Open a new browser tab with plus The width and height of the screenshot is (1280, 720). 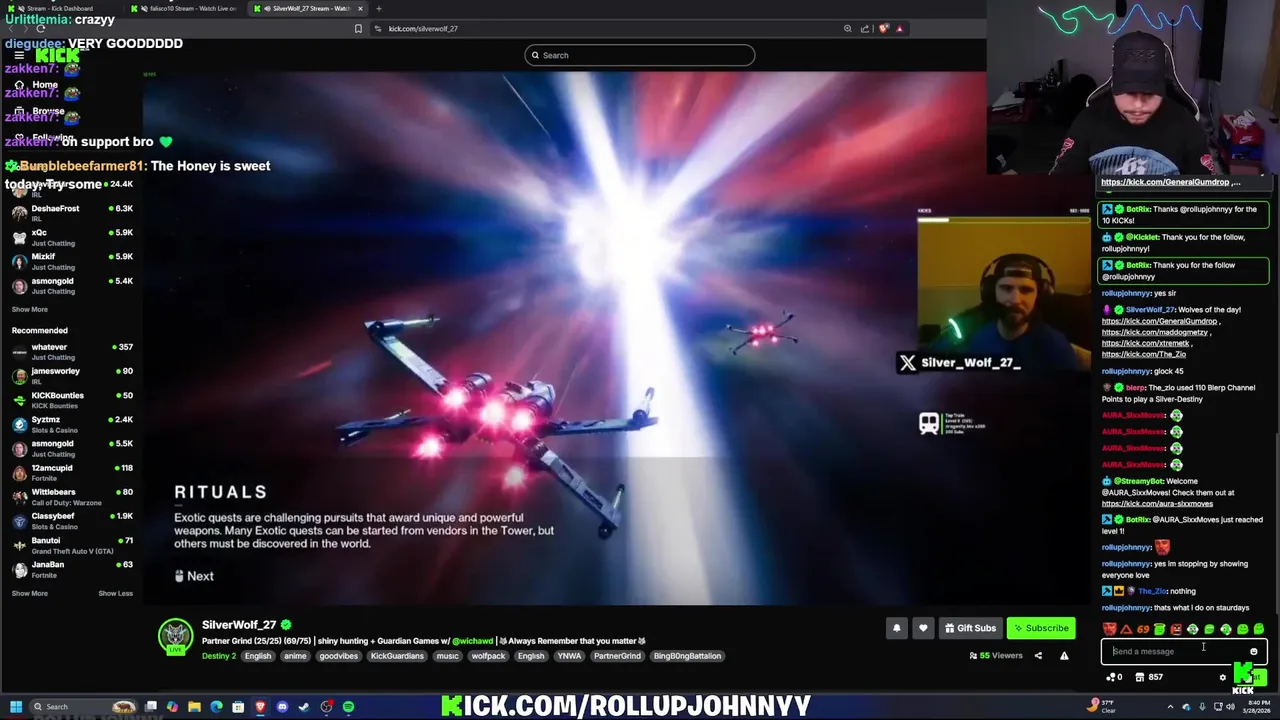coord(378,8)
